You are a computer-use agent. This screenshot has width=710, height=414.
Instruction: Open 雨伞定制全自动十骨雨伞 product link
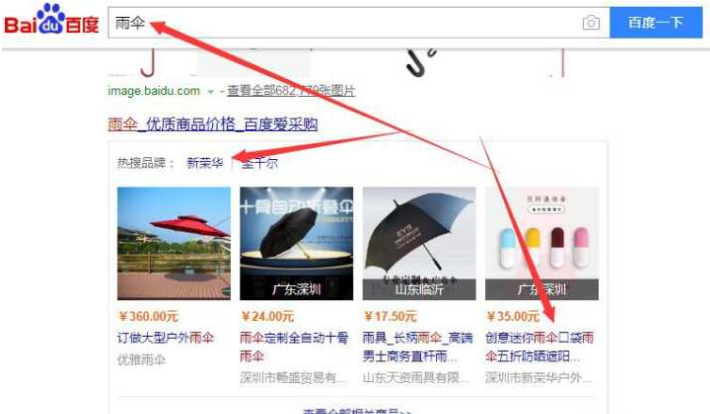pos(294,347)
